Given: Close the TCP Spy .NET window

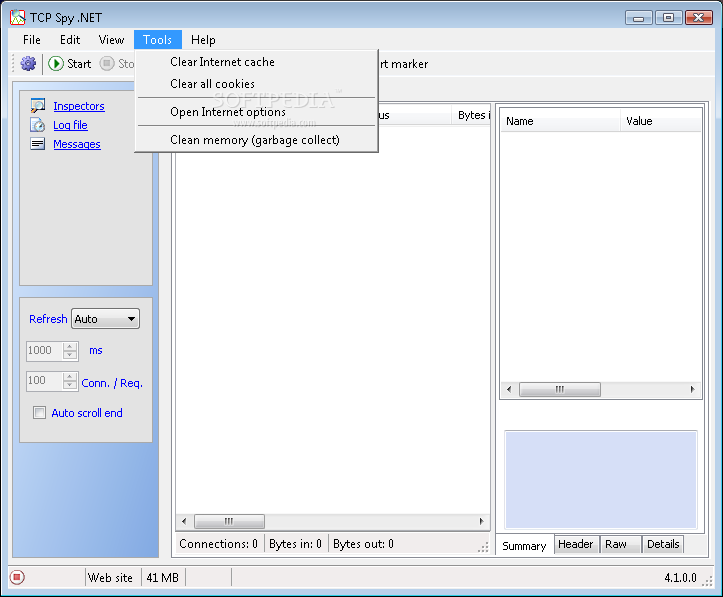Looking at the screenshot, I should coord(699,18).
